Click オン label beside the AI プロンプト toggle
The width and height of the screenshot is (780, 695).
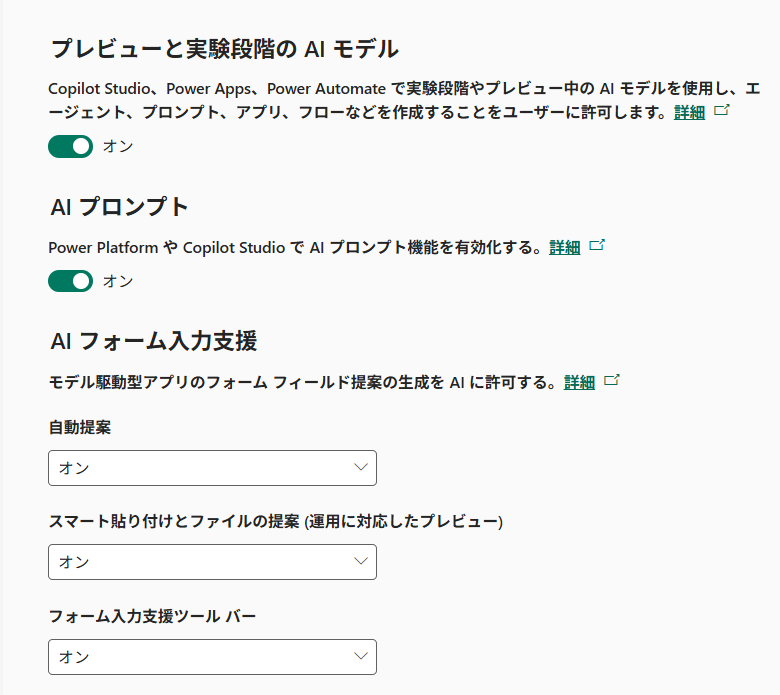(118, 281)
